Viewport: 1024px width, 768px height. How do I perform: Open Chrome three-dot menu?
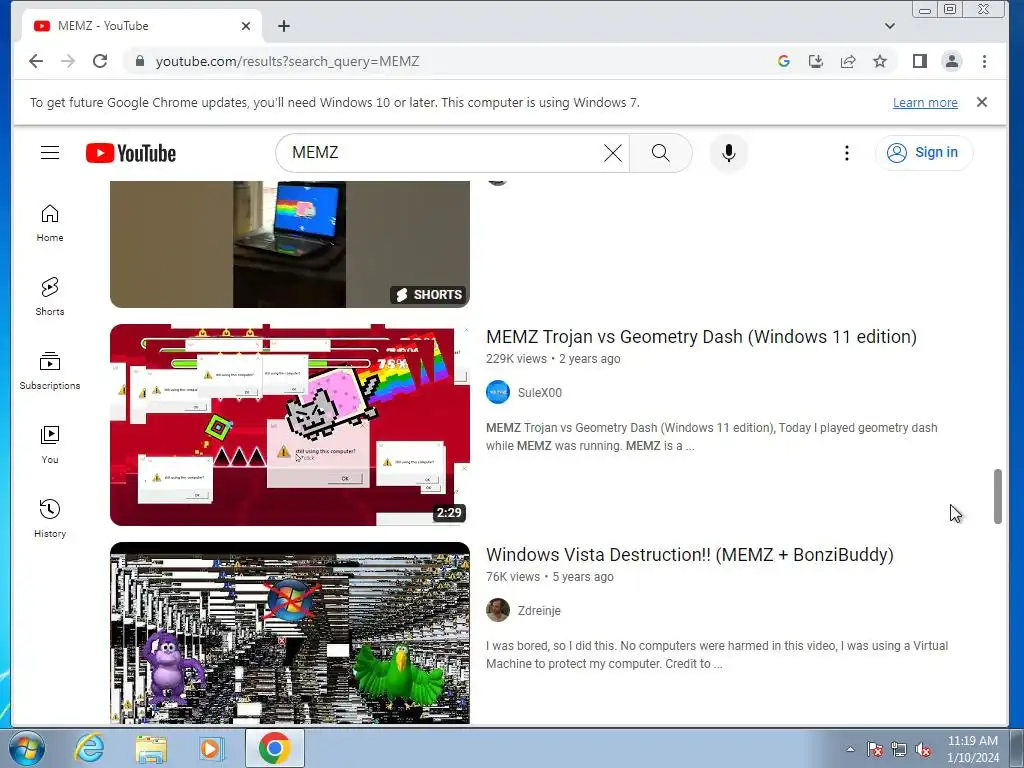pos(984,61)
